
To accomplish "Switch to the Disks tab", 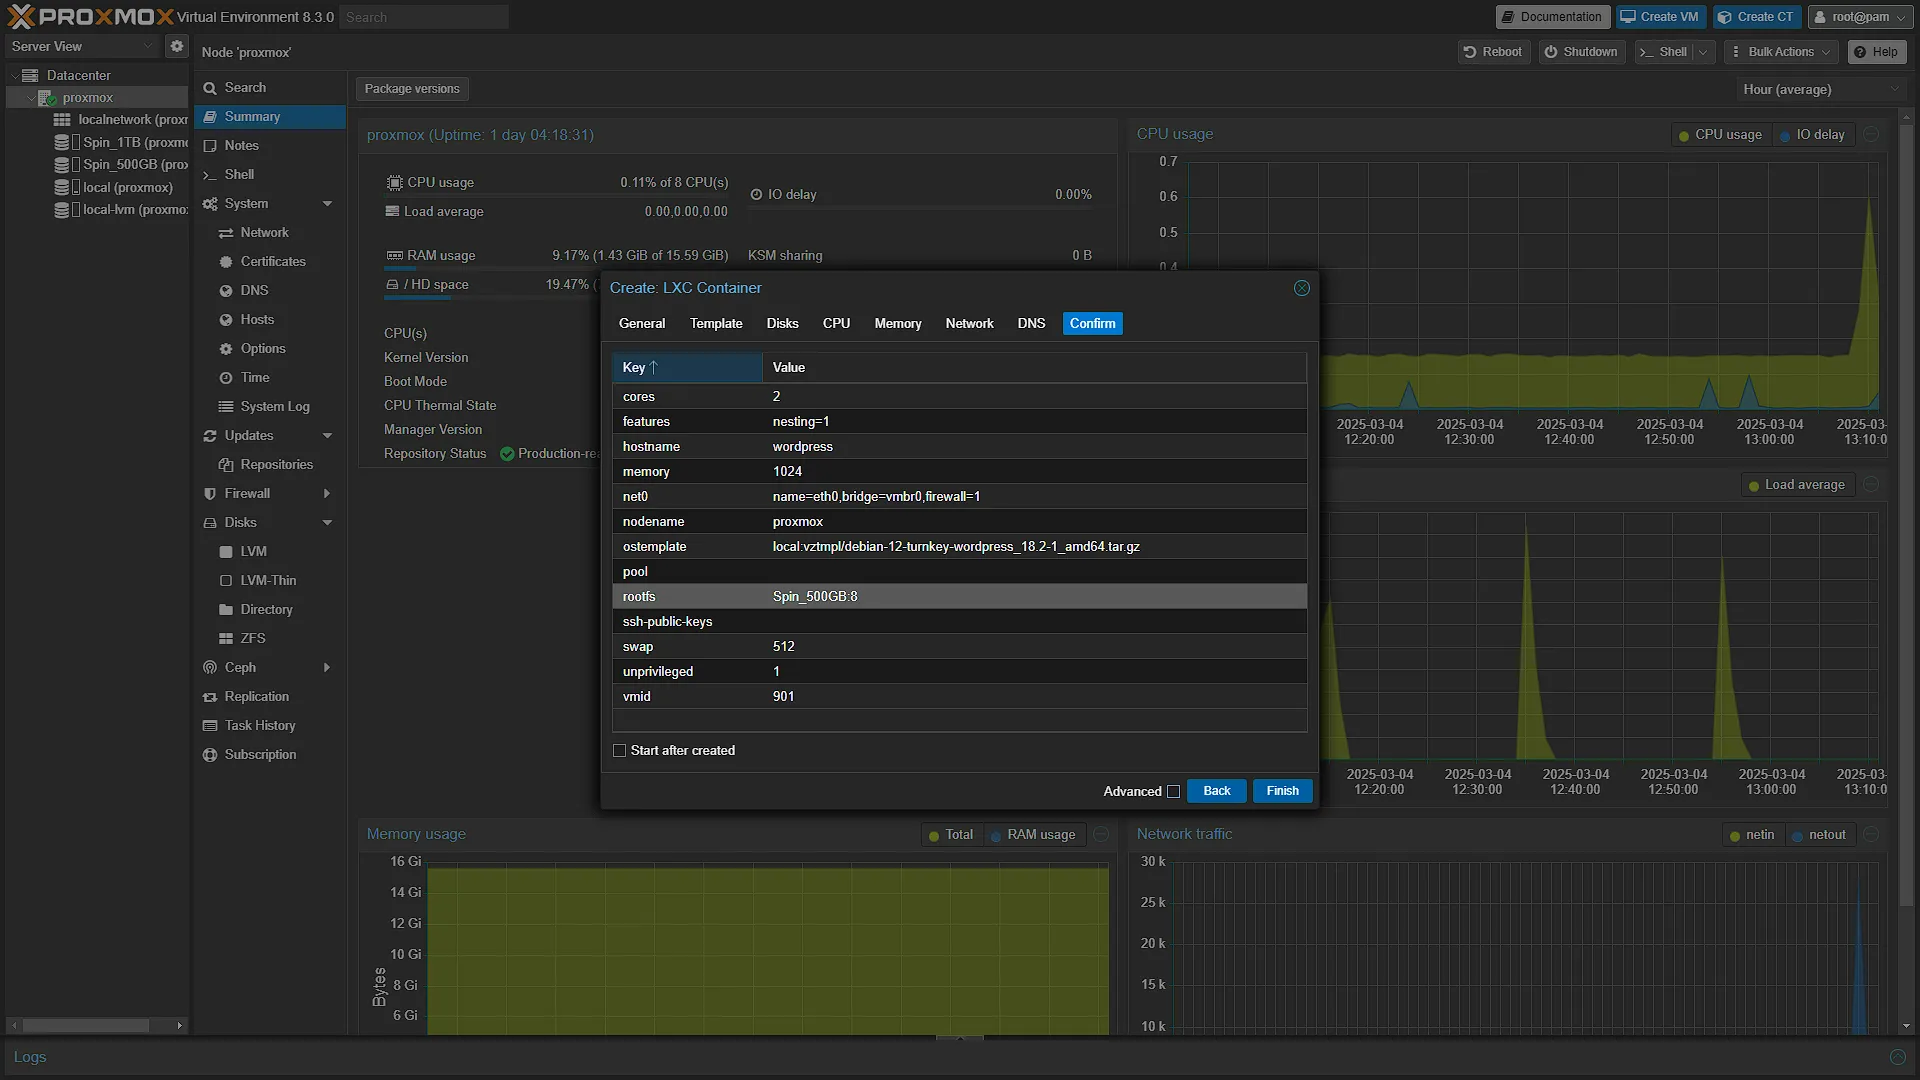I will pos(782,324).
